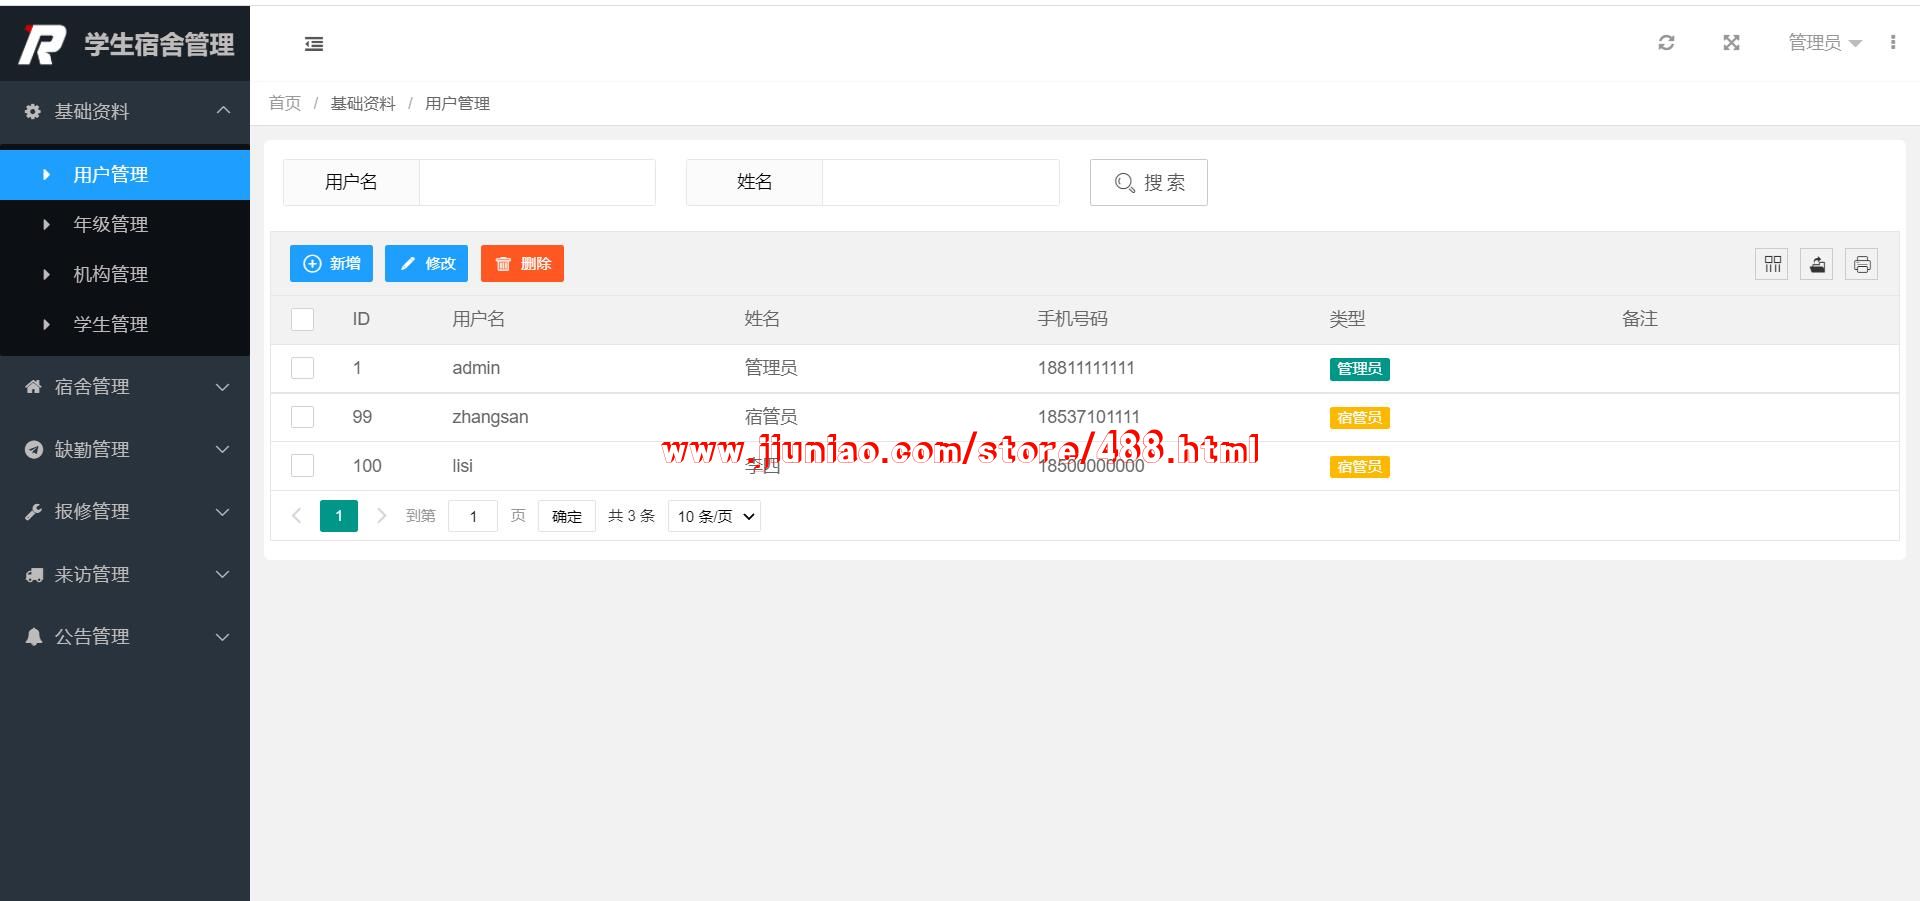
Task: Click the gear icon beside 基础资料
Action: pos(33,111)
